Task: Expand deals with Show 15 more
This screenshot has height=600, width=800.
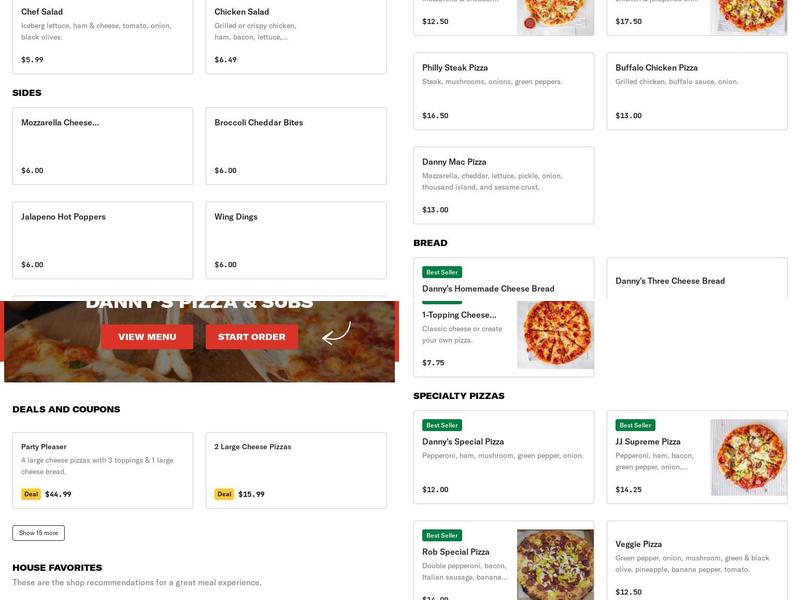Action: coord(36,532)
